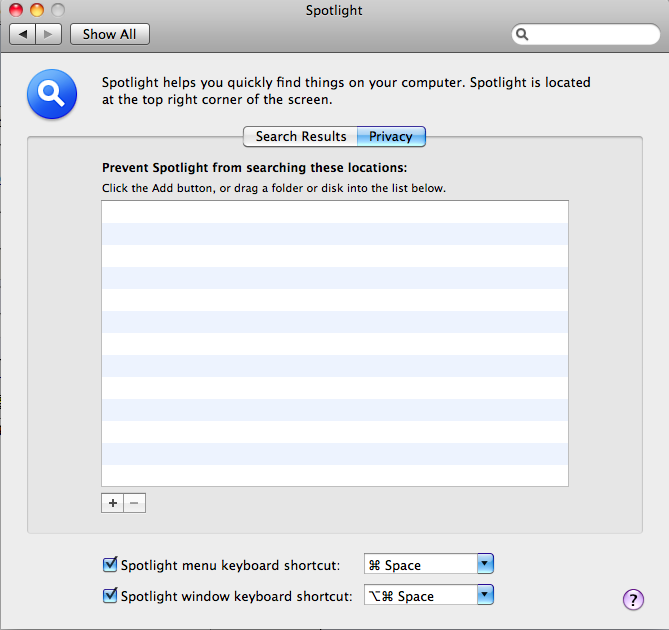Click inside the excluded locations list
This screenshot has width=669, height=630.
coord(335,343)
